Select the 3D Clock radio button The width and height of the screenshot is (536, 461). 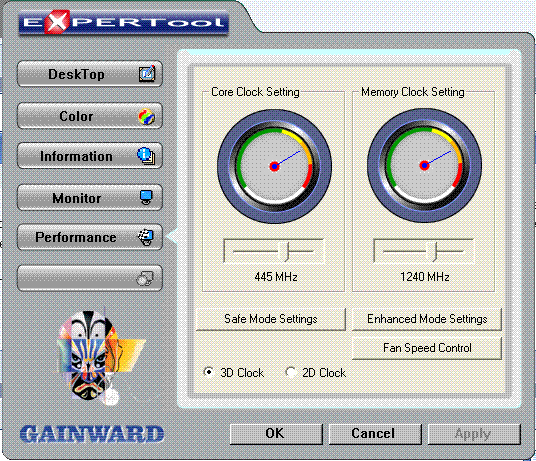[x=209, y=372]
